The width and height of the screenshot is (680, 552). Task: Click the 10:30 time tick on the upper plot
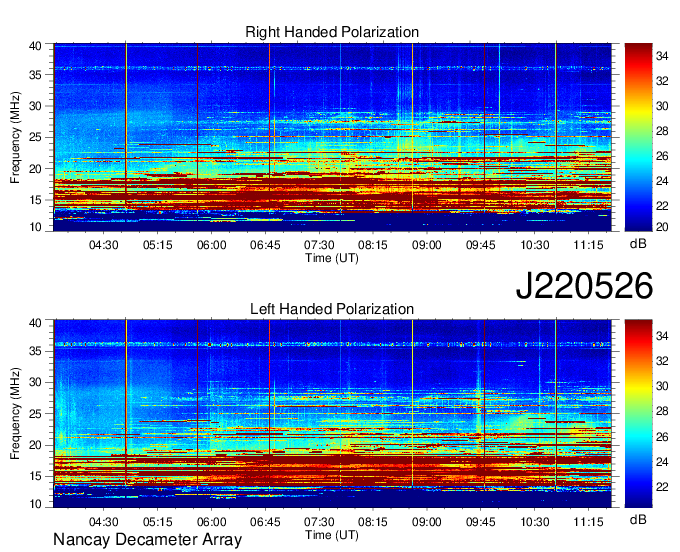tap(535, 245)
